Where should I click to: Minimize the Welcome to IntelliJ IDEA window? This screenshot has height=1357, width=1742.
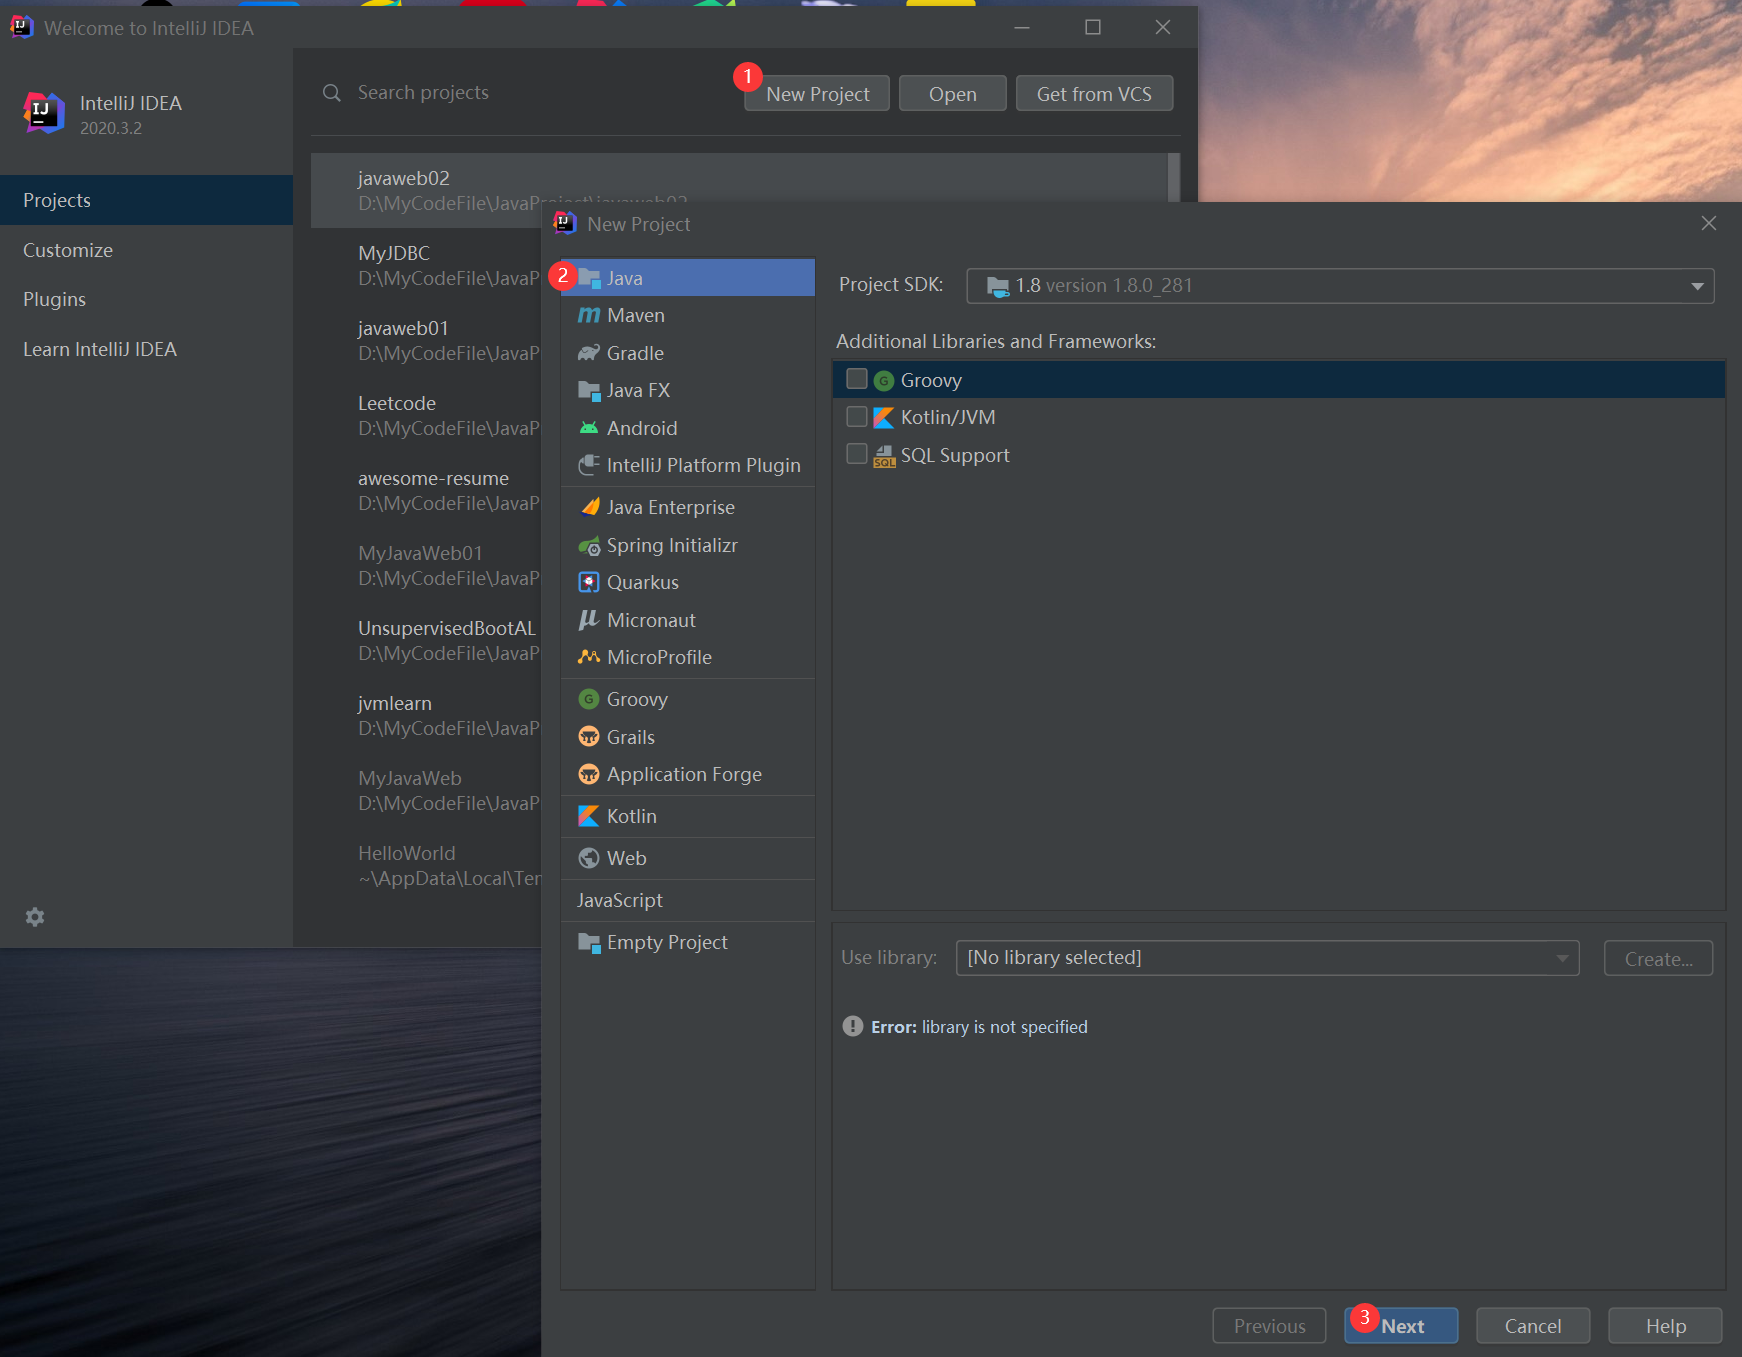[1022, 27]
